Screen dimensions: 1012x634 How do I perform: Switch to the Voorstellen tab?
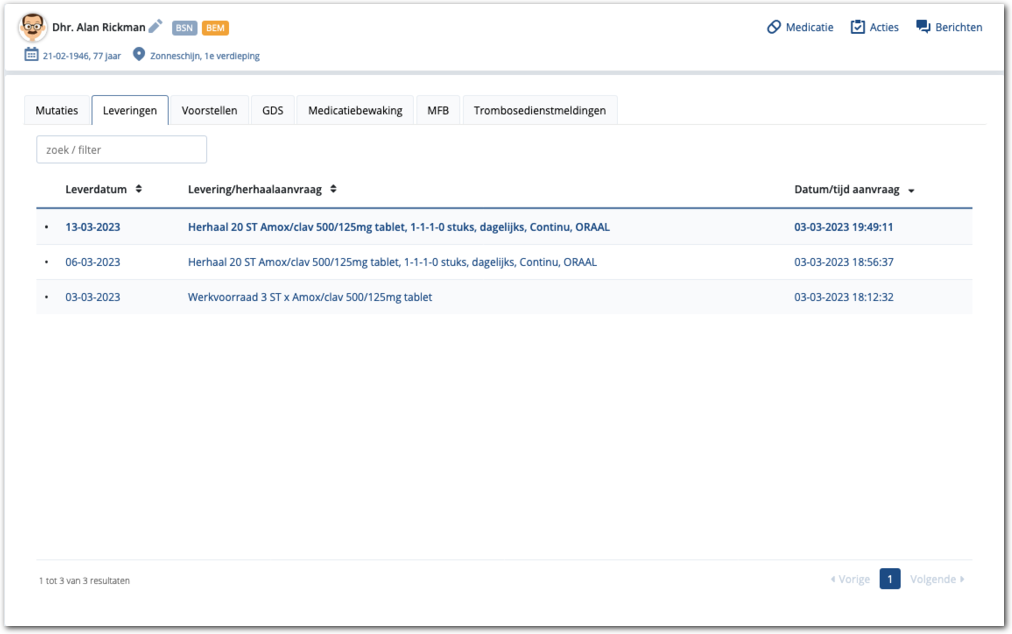[x=209, y=110]
